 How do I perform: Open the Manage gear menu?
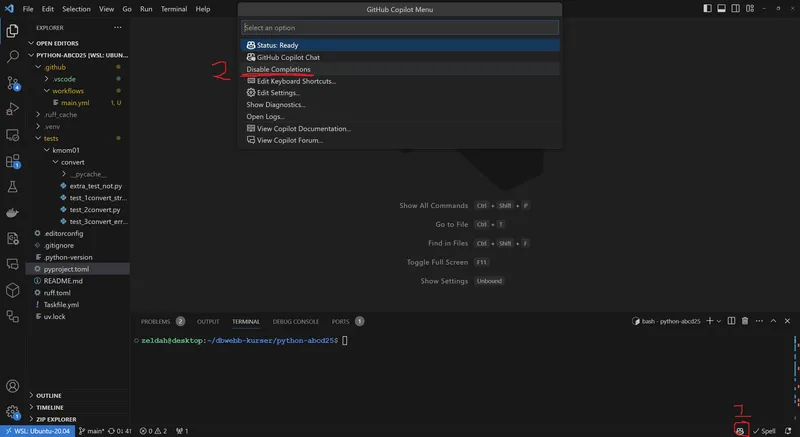click(x=12, y=412)
